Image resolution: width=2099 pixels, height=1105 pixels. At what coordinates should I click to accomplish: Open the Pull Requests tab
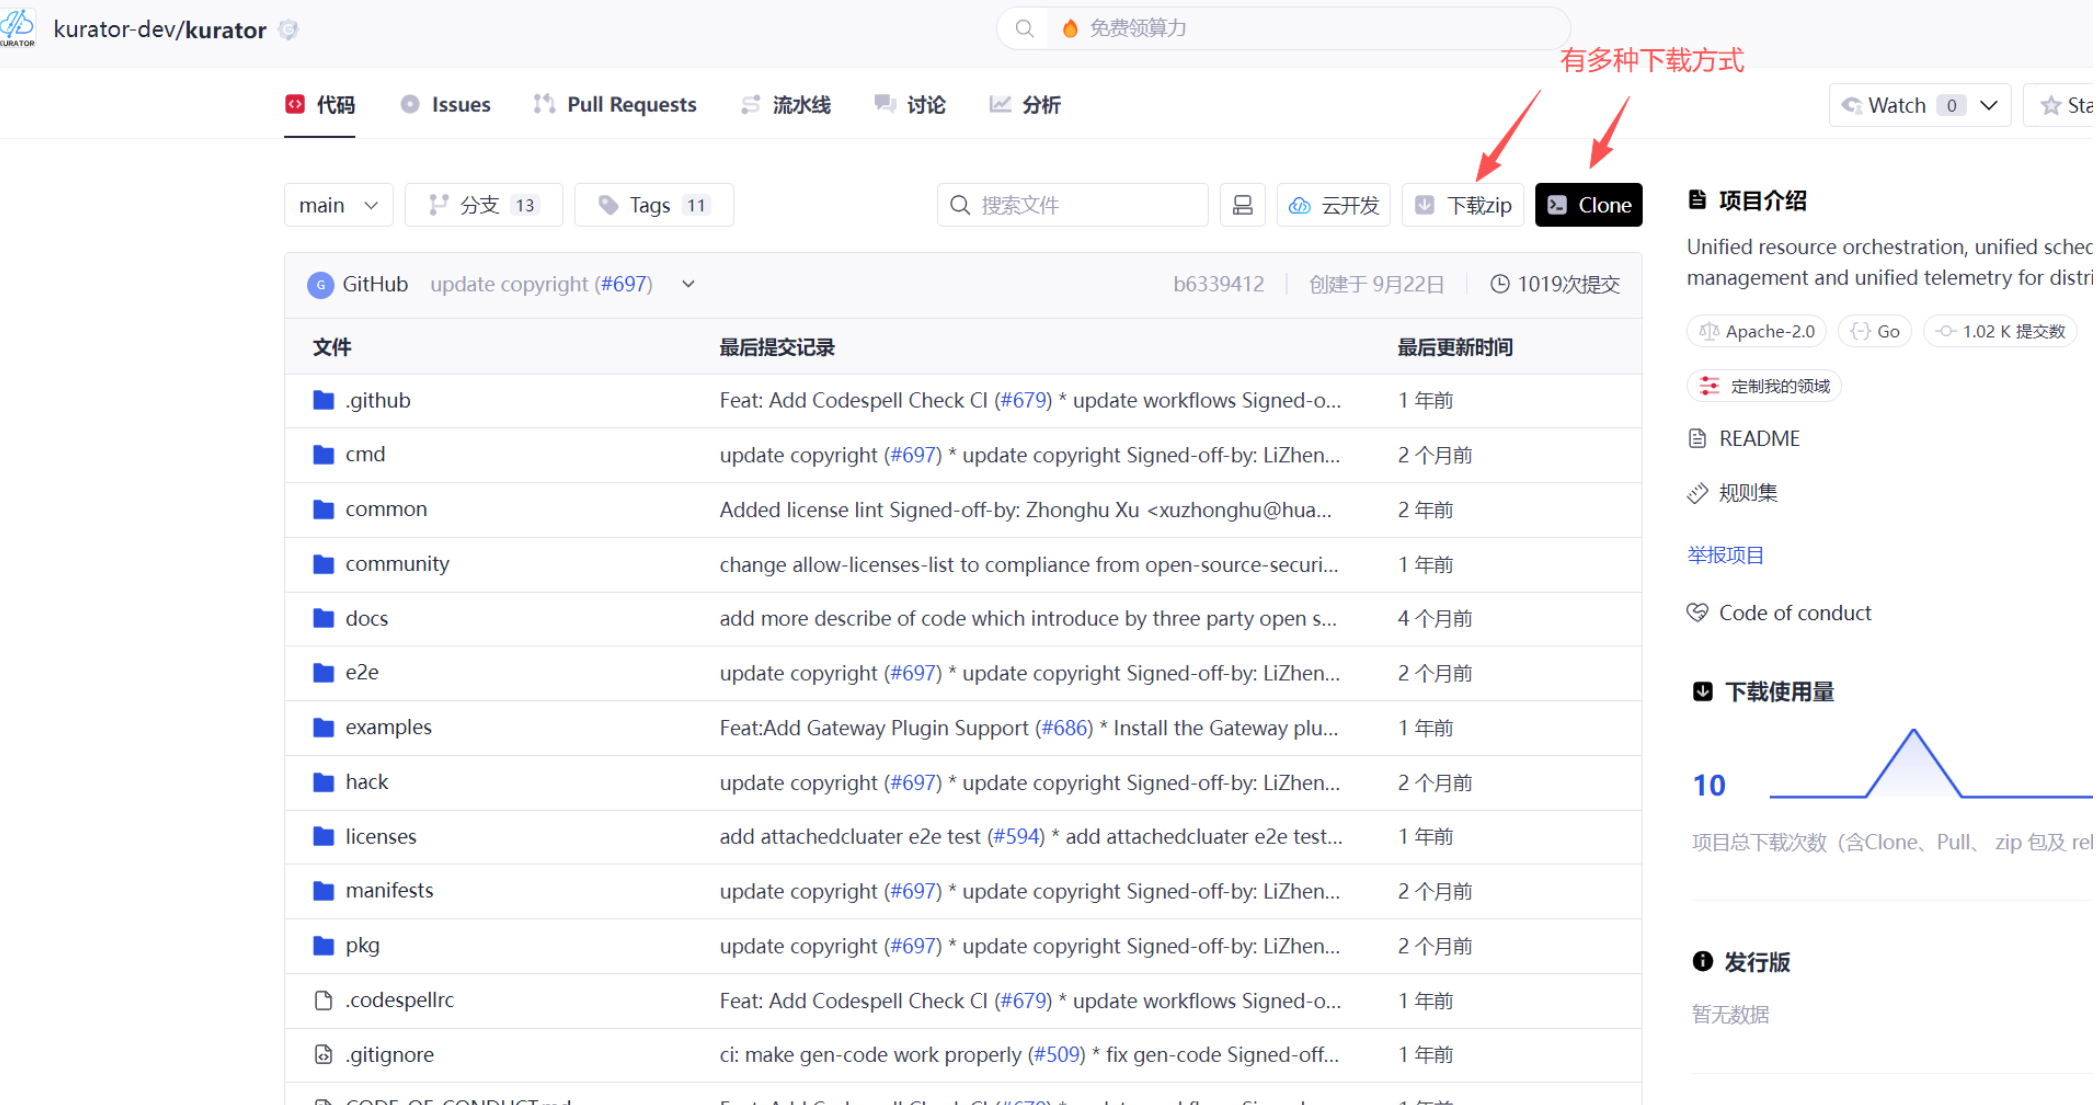(614, 105)
